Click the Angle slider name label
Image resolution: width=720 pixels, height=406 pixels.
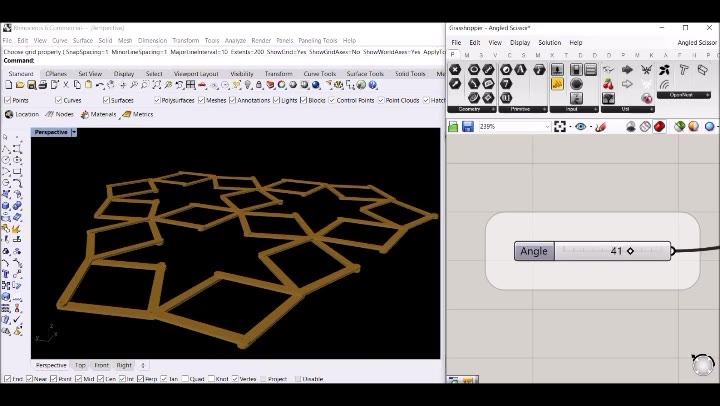(534, 251)
